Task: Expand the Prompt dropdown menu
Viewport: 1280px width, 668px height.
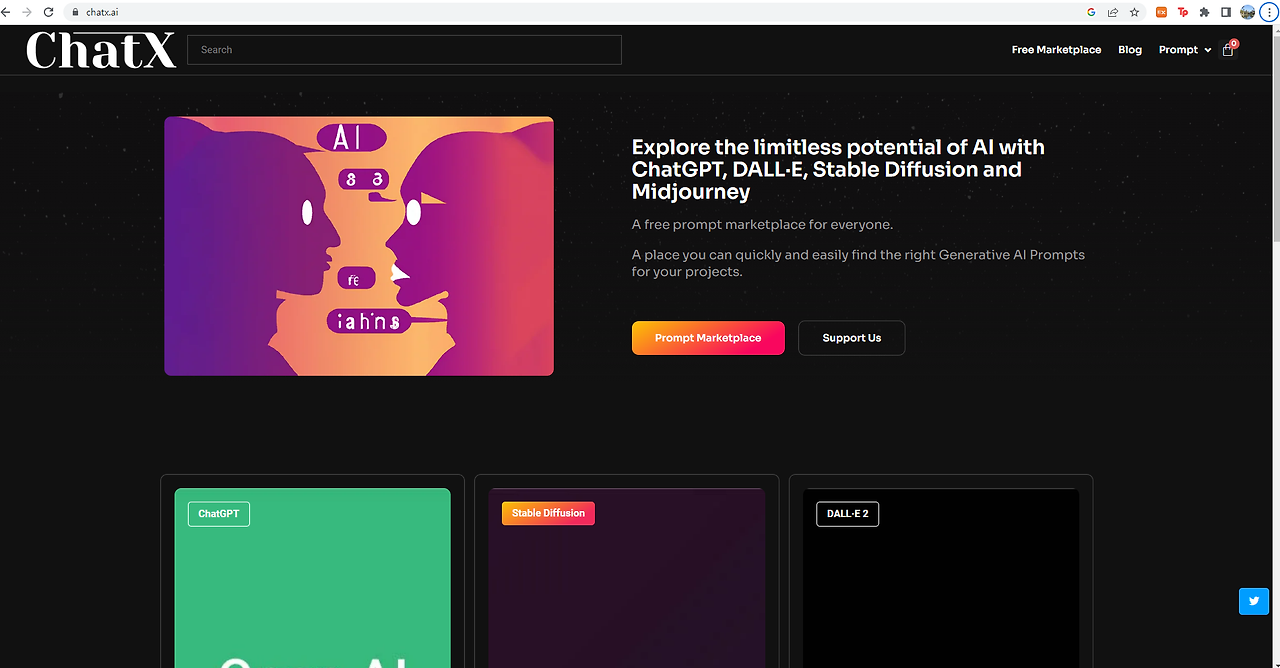Action: [1185, 50]
